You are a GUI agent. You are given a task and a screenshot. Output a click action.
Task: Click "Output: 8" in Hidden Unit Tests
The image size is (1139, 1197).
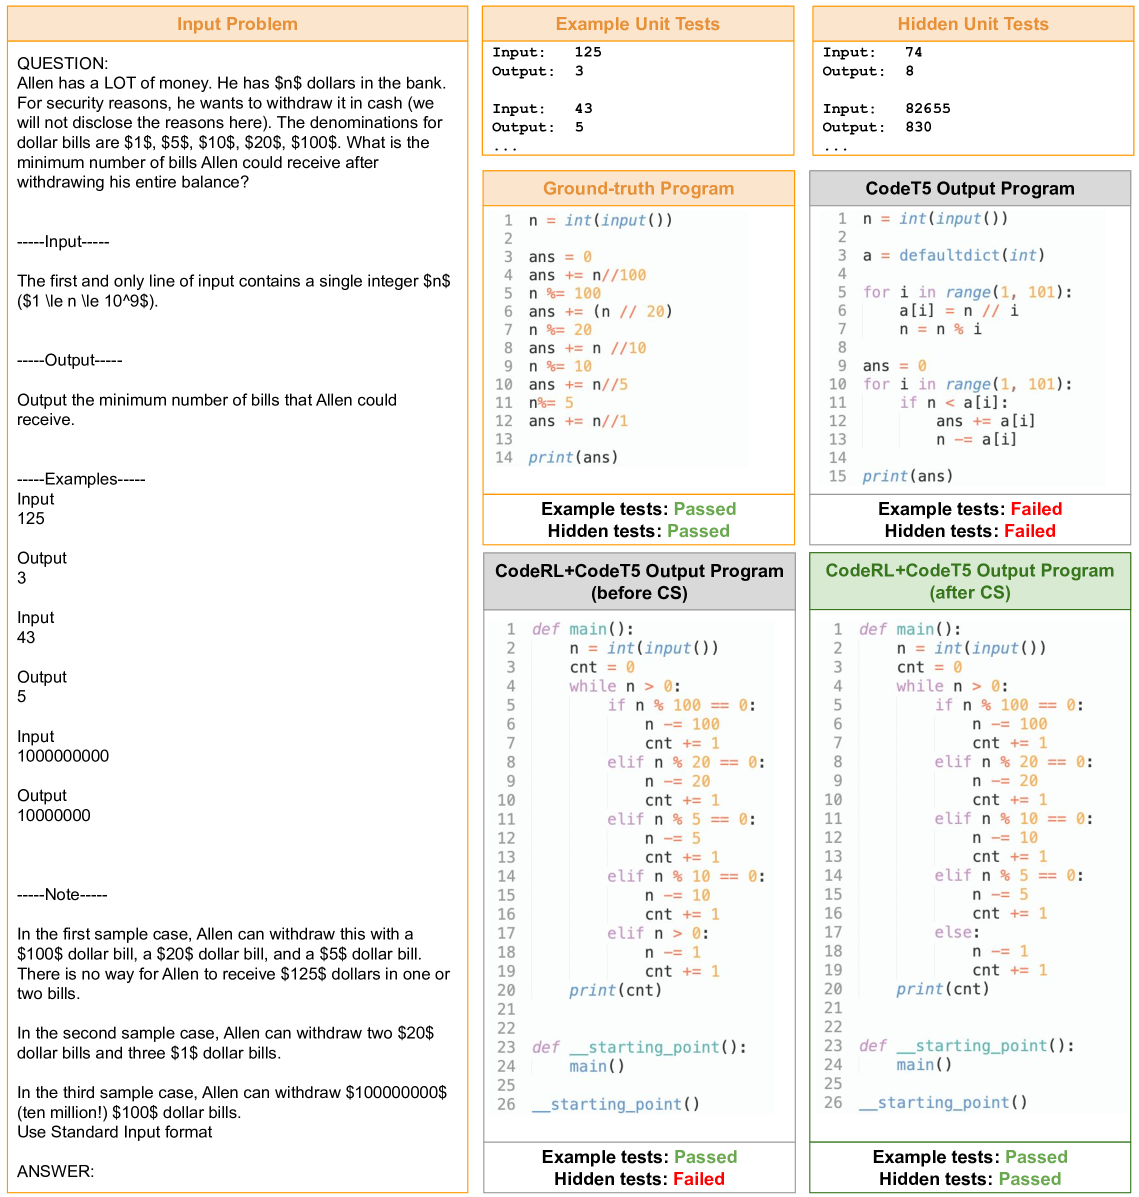tap(868, 71)
